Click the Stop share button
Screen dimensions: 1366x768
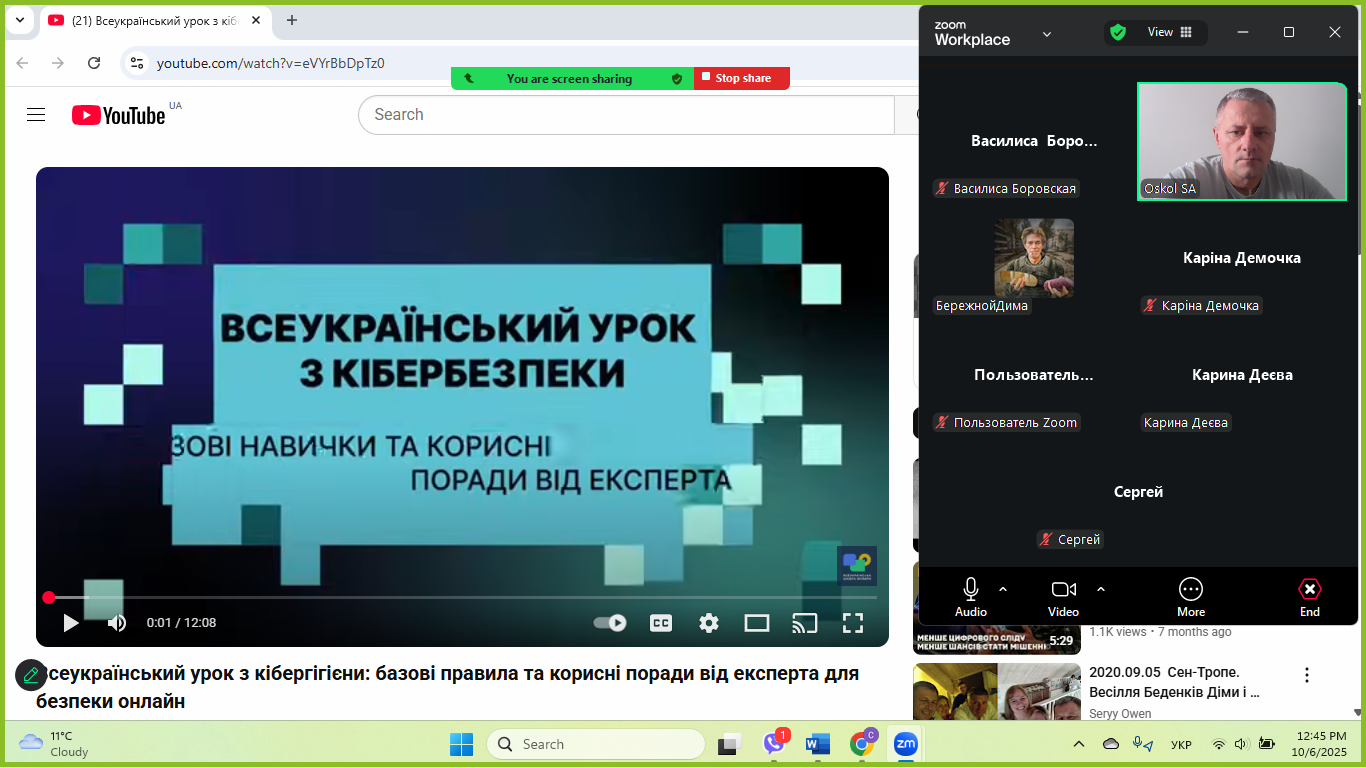pyautogui.click(x=742, y=78)
